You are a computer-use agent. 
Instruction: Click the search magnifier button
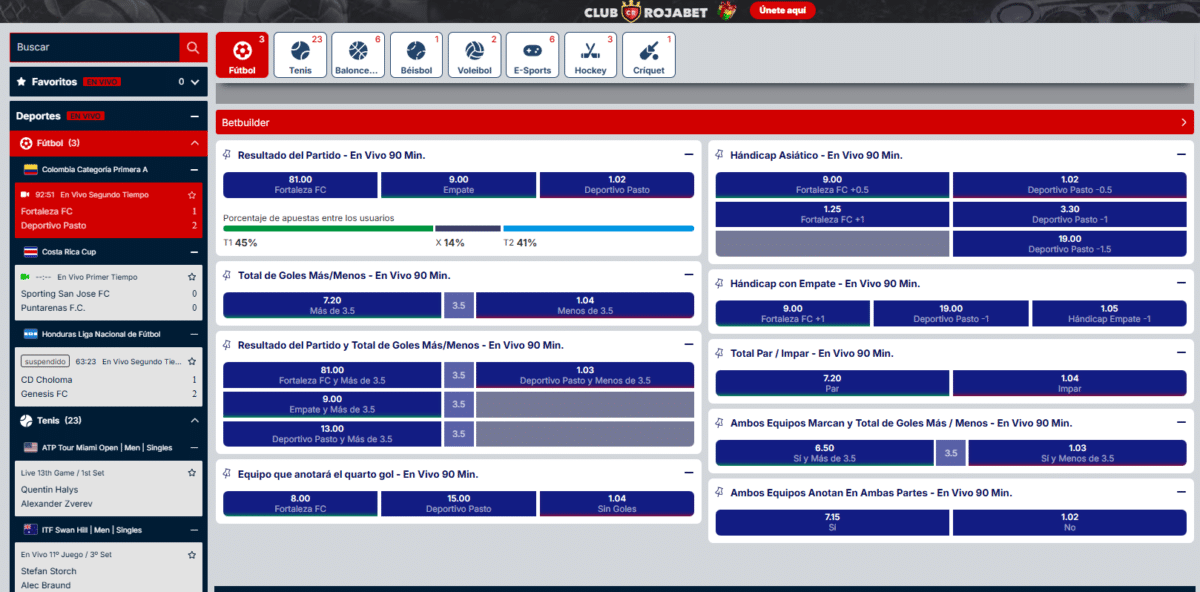(x=192, y=47)
